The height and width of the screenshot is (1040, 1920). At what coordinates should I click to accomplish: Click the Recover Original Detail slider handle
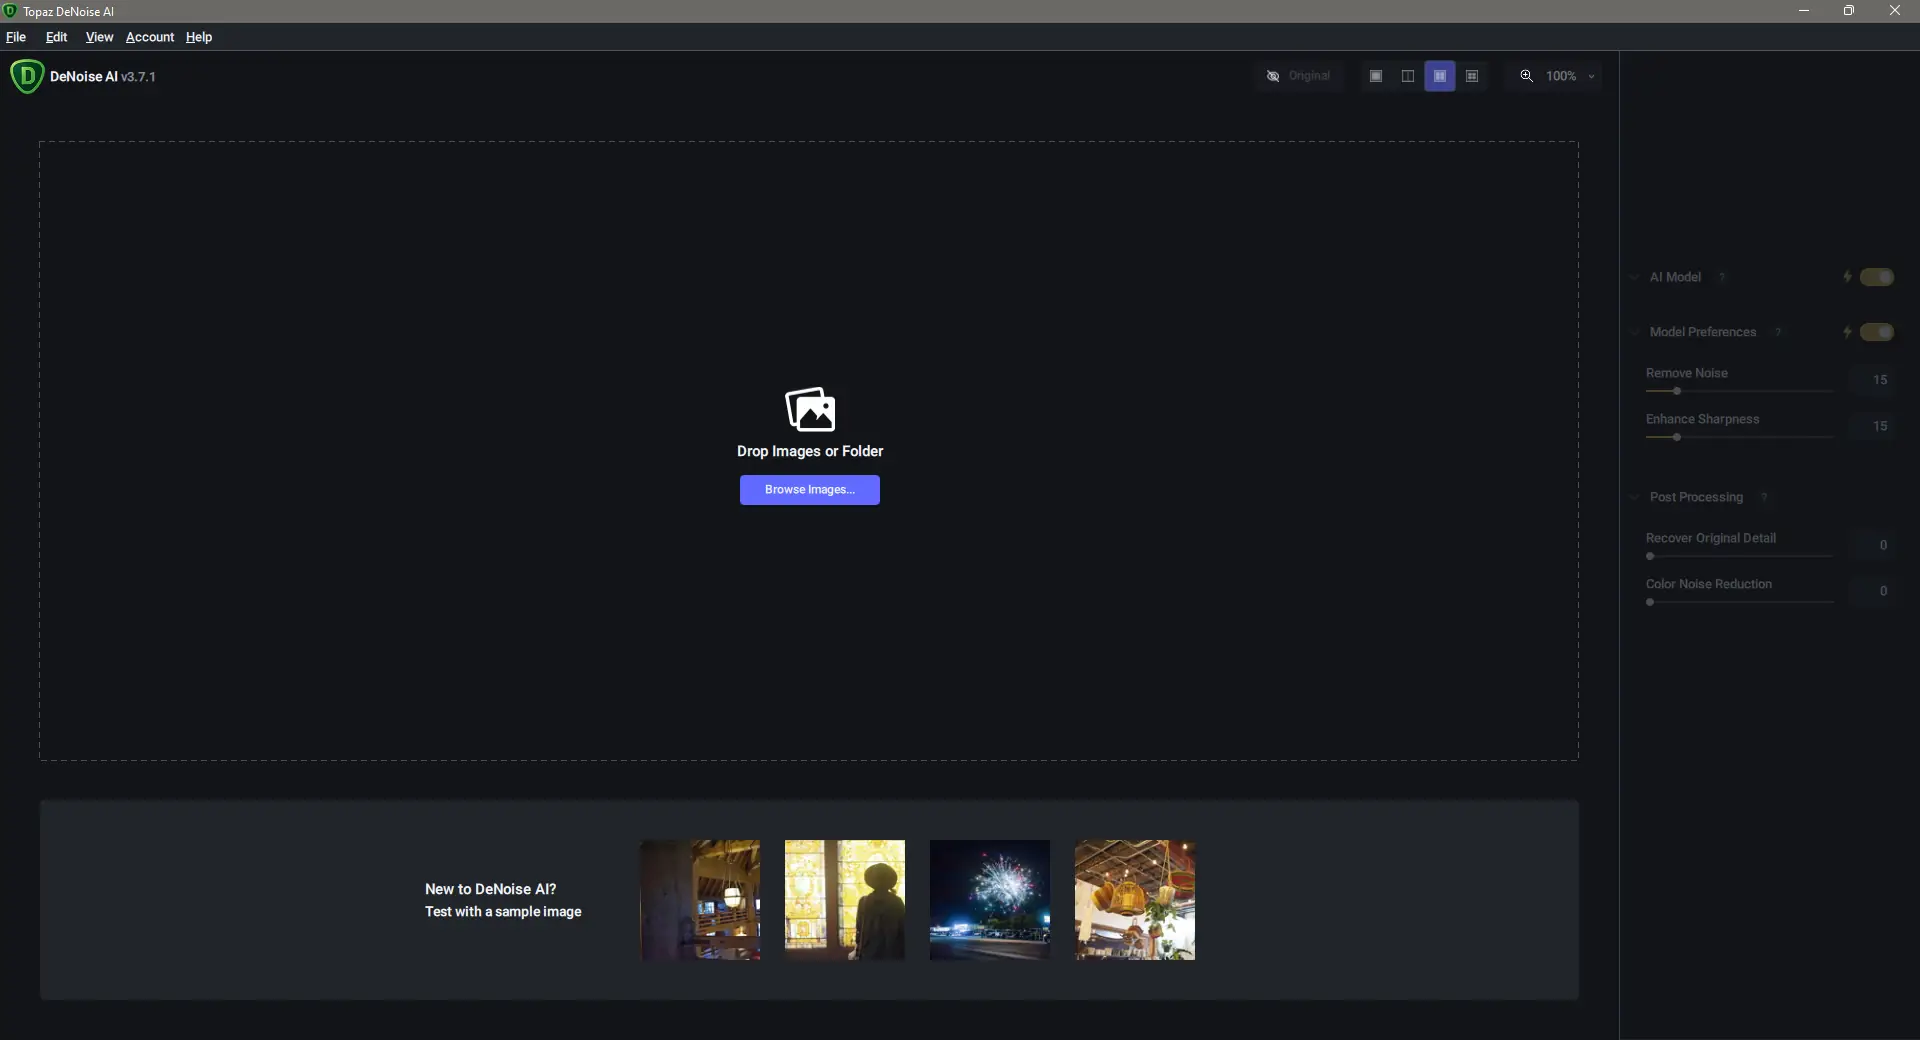1650,556
